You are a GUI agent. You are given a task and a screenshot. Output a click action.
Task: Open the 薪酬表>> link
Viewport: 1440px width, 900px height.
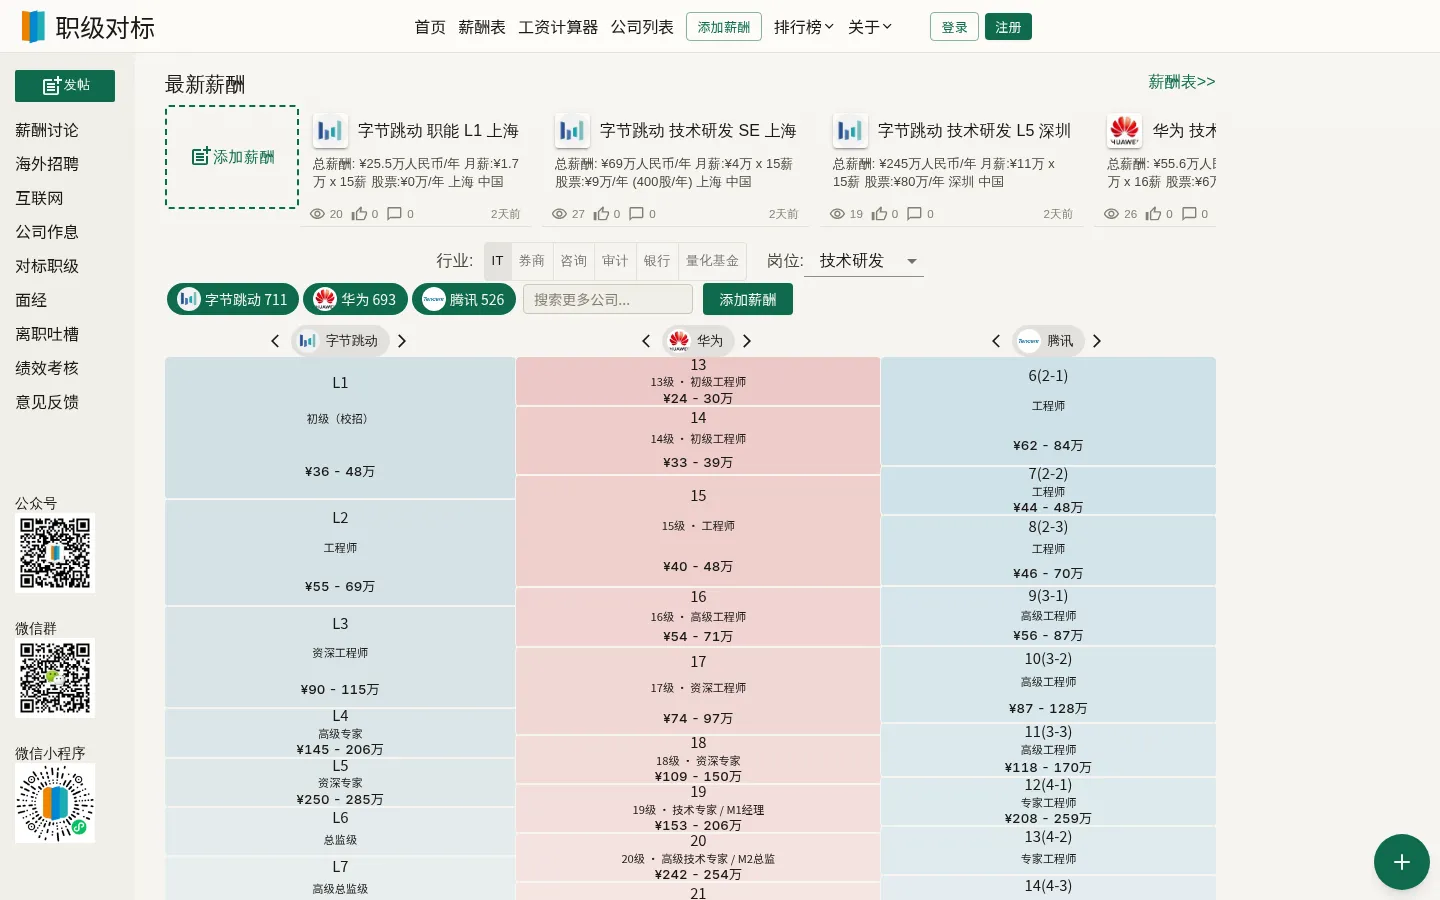[1182, 82]
